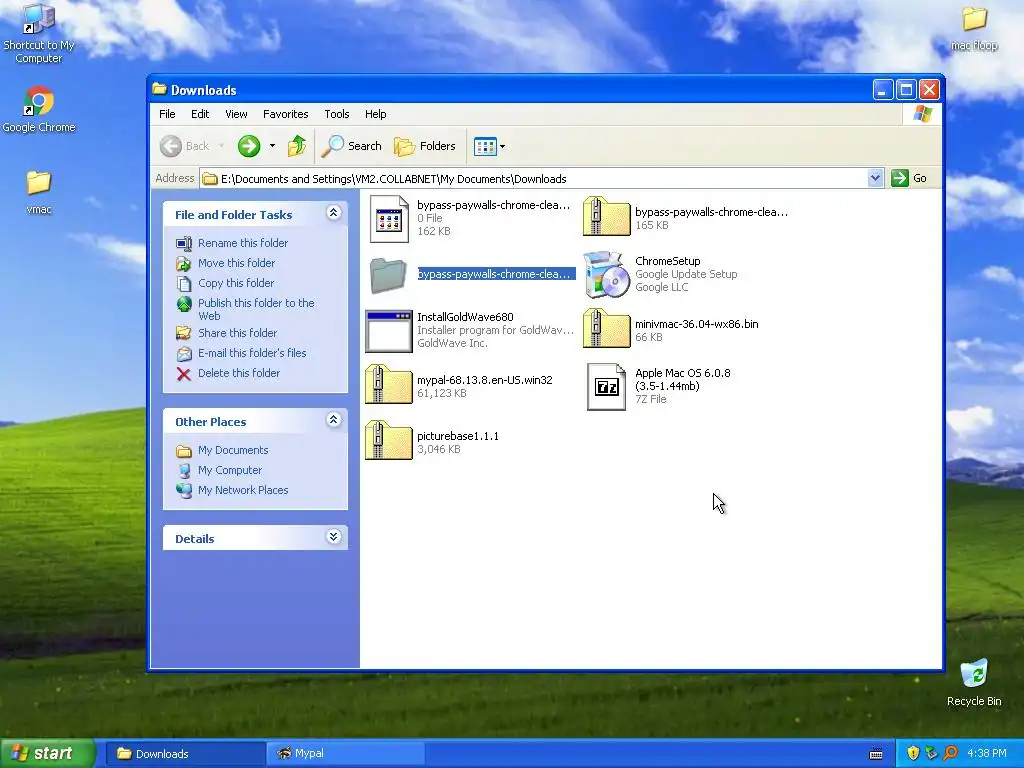Click Copy this folder
This screenshot has height=768, width=1024.
[236, 283]
